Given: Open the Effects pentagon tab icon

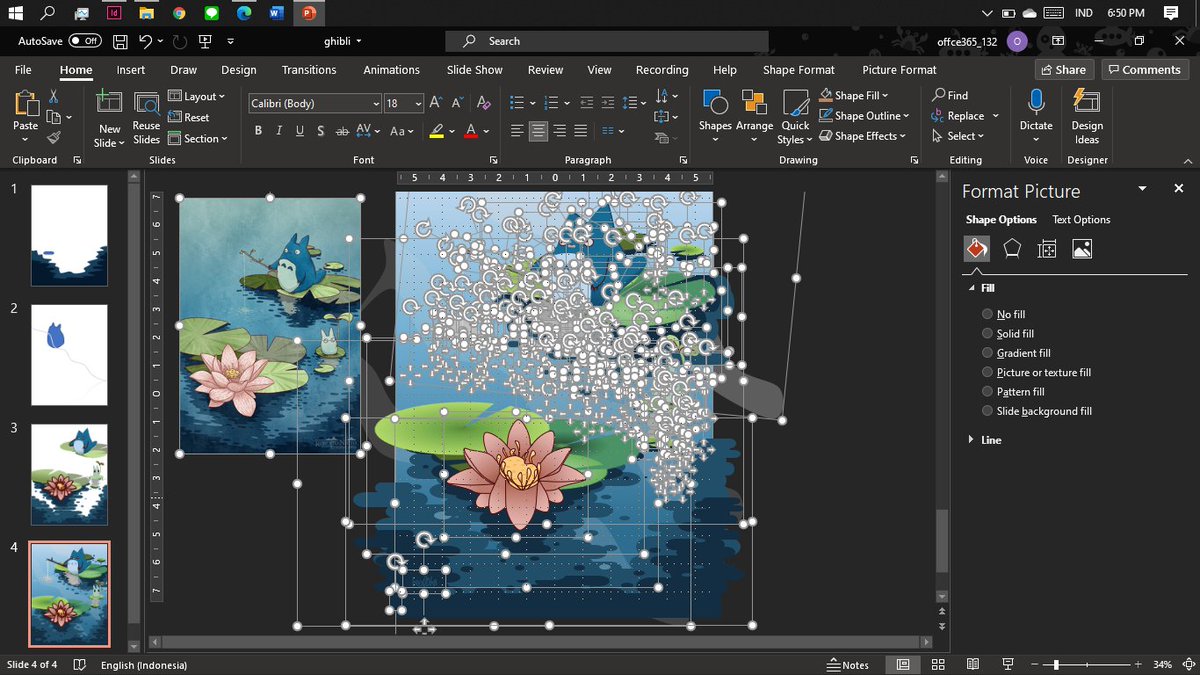Looking at the screenshot, I should point(1012,249).
